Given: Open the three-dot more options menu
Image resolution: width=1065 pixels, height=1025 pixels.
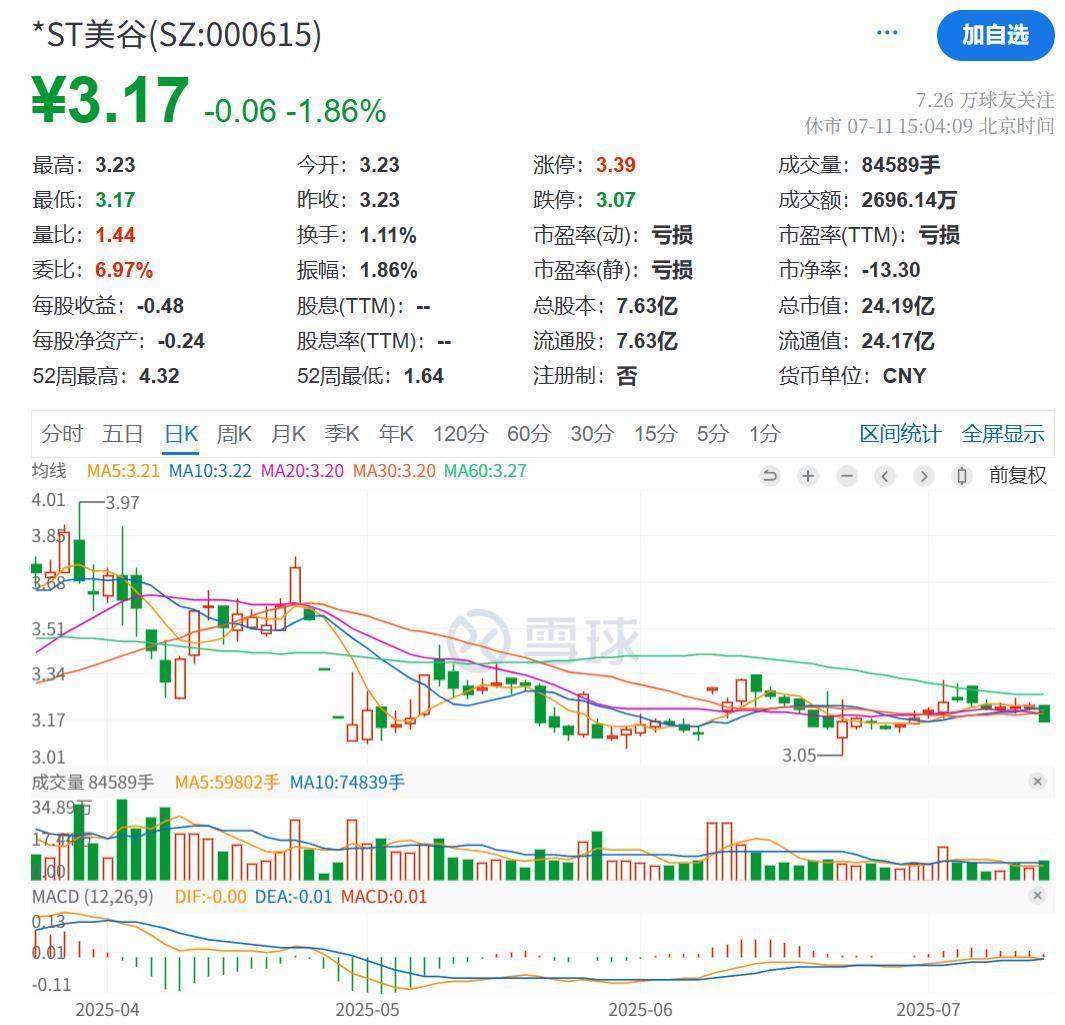Looking at the screenshot, I should click(886, 33).
